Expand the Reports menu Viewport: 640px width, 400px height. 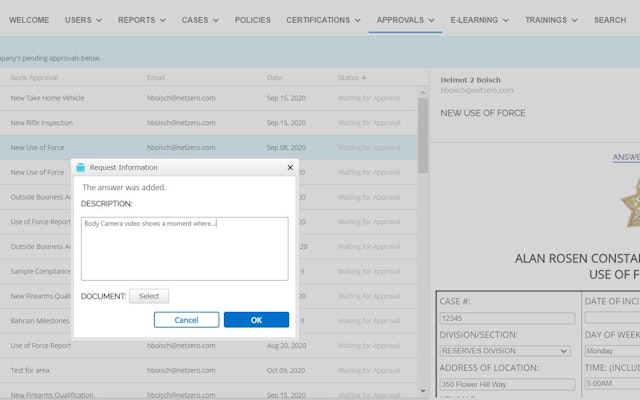tap(142, 20)
